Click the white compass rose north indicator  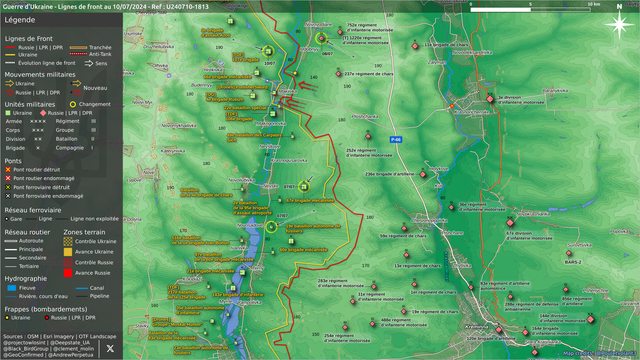pyautogui.click(x=619, y=25)
